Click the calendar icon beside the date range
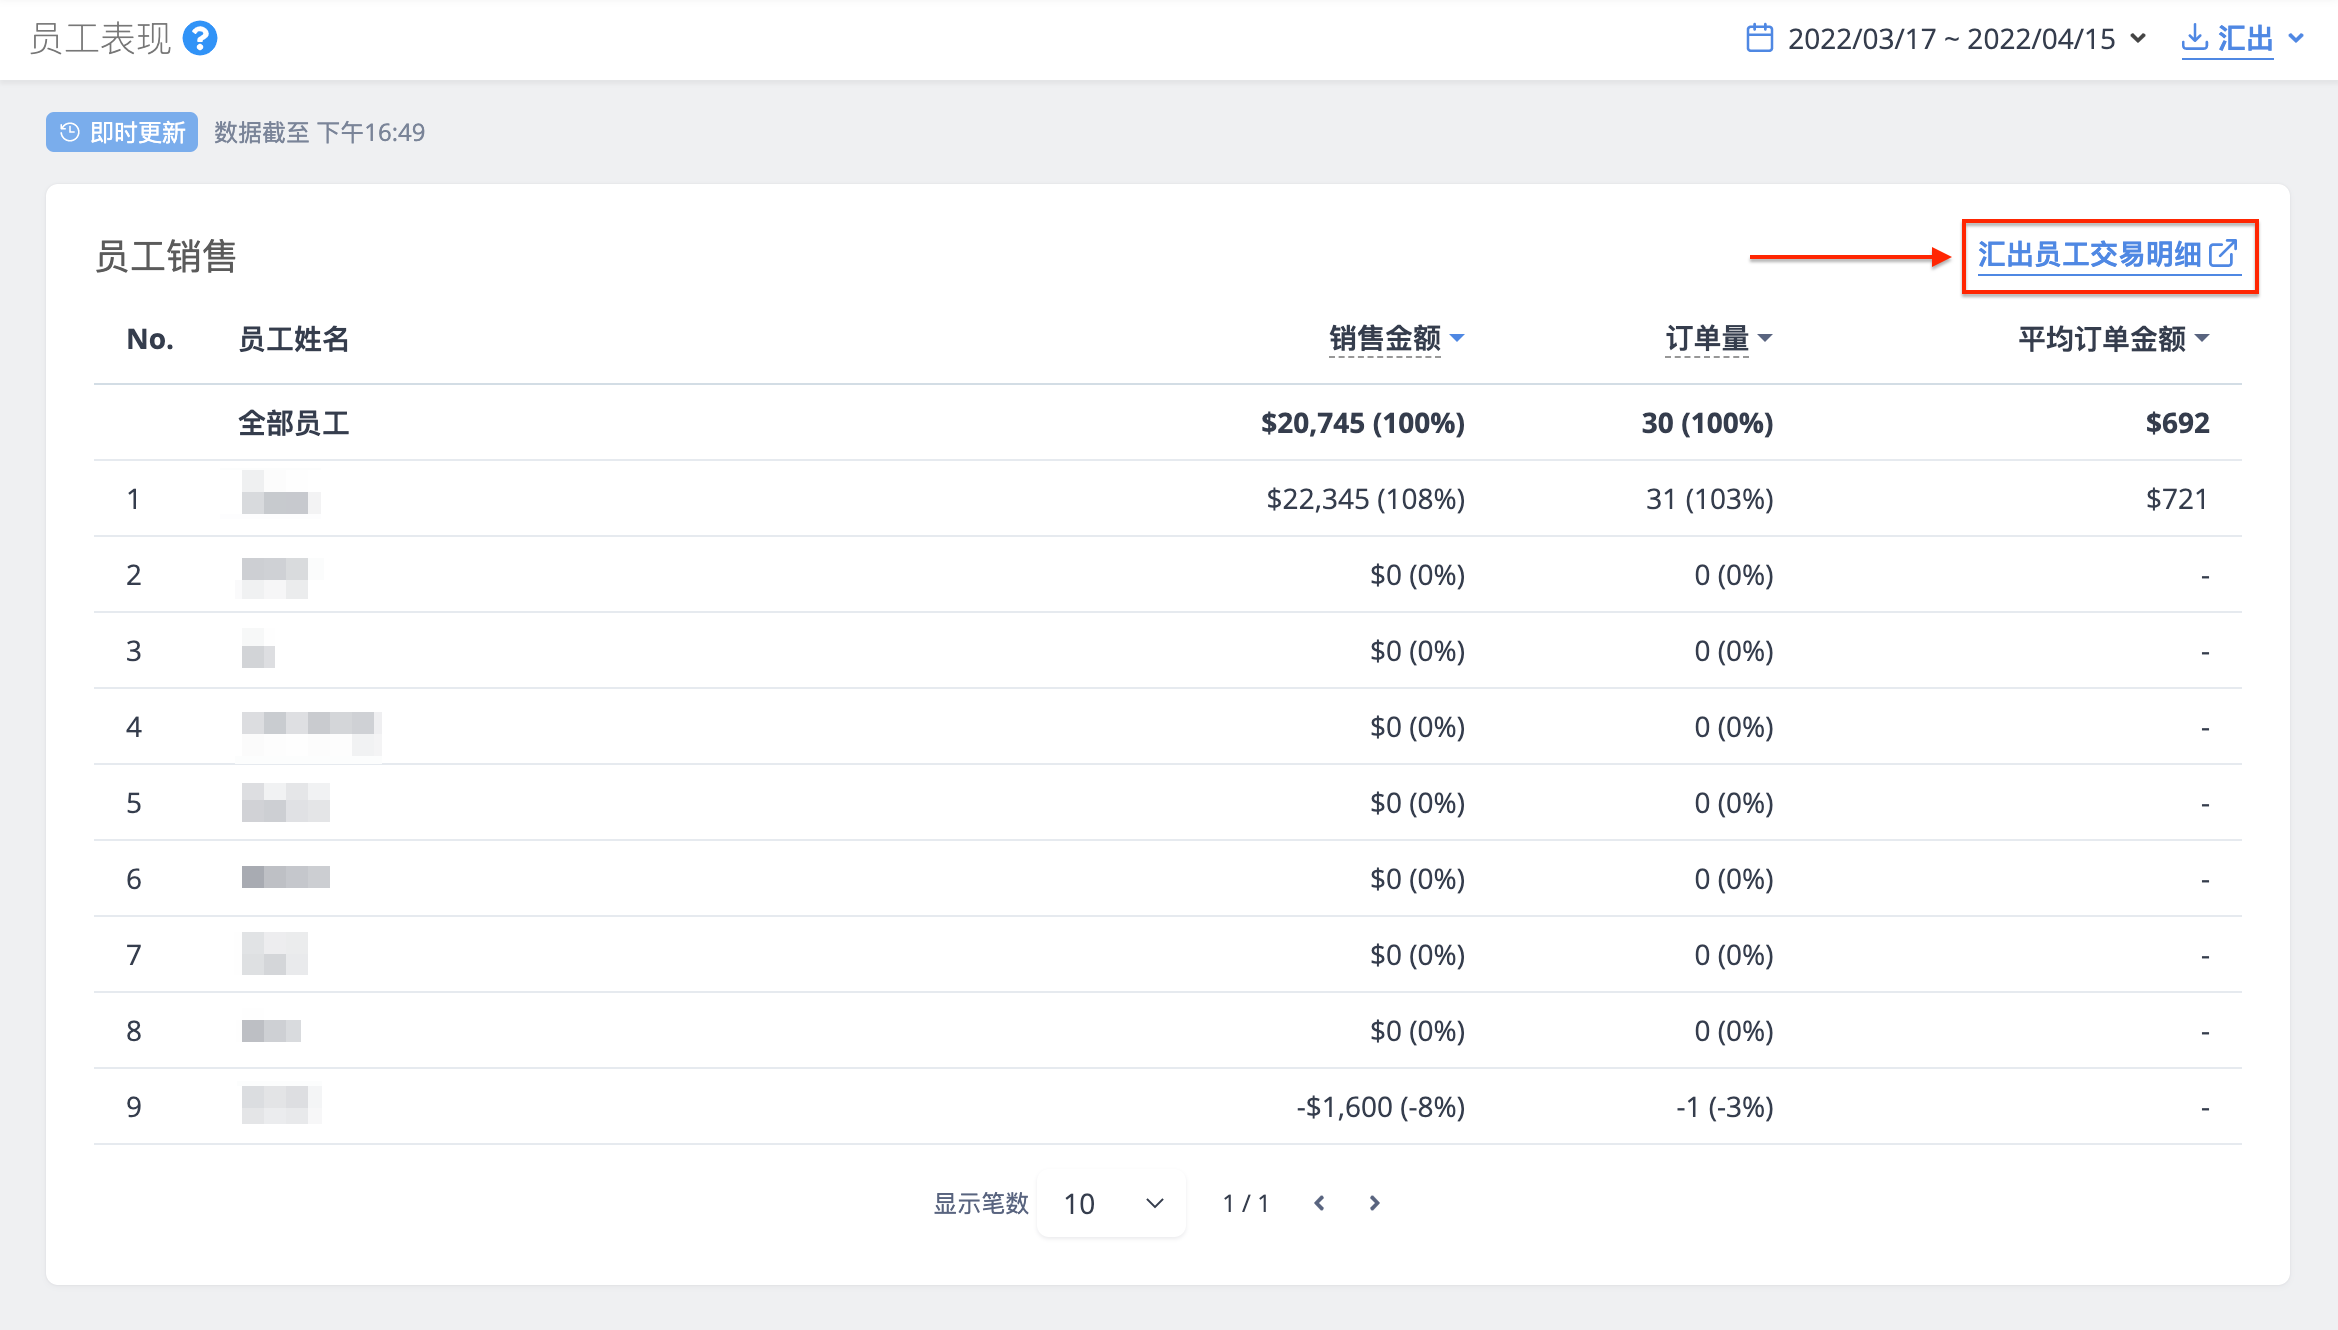This screenshot has width=2338, height=1330. click(x=1759, y=39)
